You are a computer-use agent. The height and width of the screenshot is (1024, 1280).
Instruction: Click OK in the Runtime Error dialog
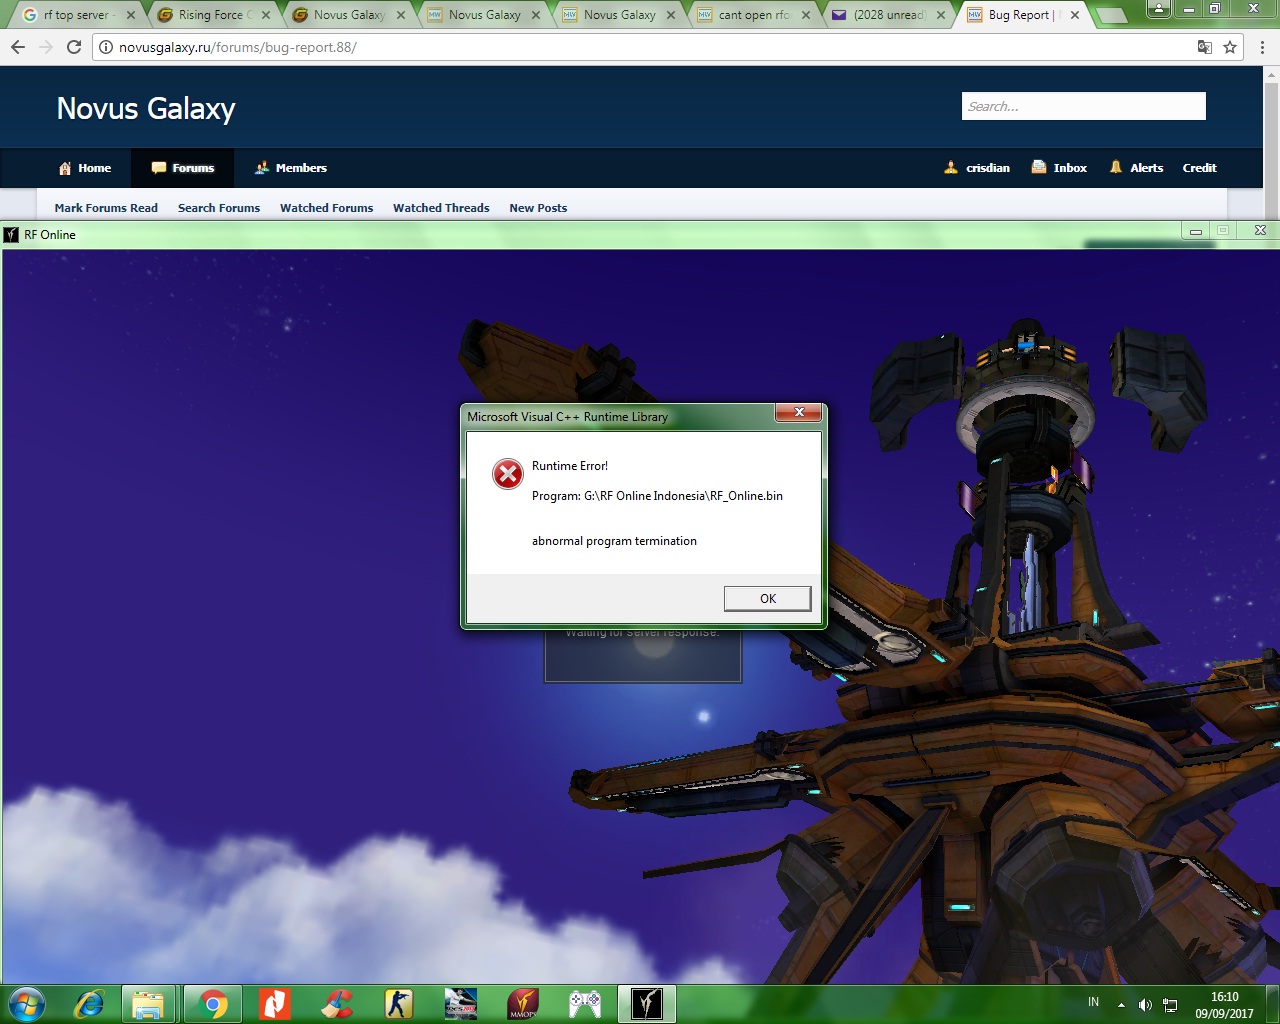pyautogui.click(x=767, y=598)
